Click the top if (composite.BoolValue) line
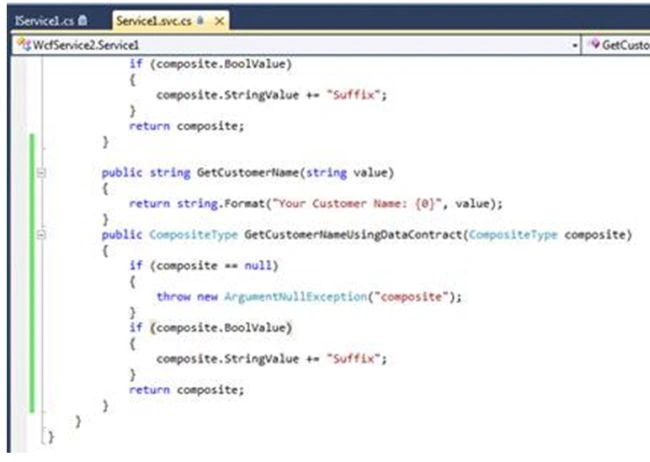Screen dimensions: 650x462 [x=211, y=64]
